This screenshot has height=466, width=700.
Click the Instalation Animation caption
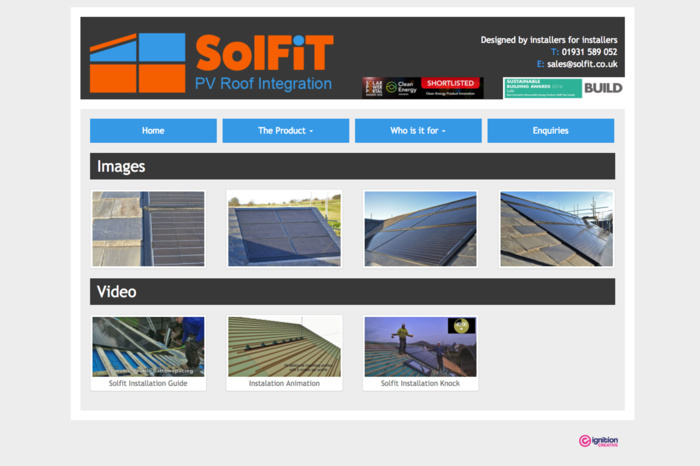tap(284, 383)
